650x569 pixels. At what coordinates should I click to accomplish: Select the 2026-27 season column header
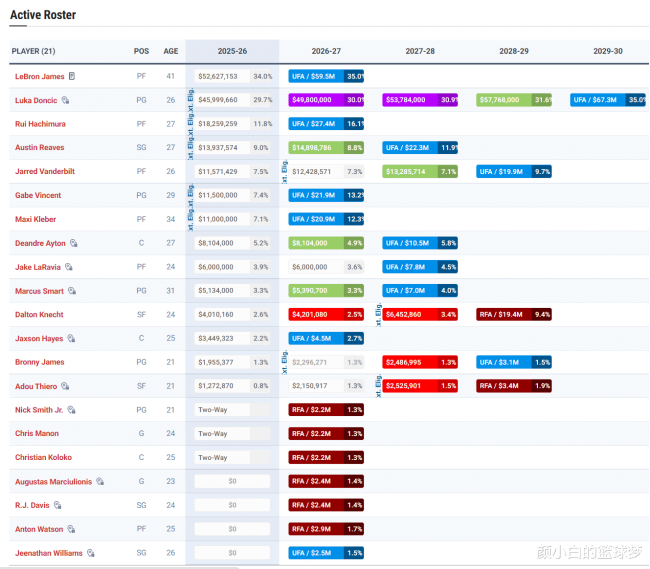pyautogui.click(x=326, y=51)
